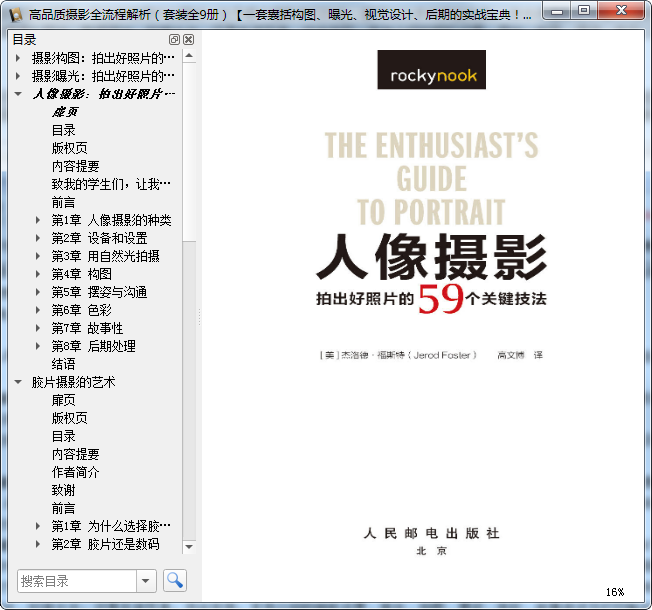Expand 第1章 为什么选择胶… chapter

click(38, 526)
